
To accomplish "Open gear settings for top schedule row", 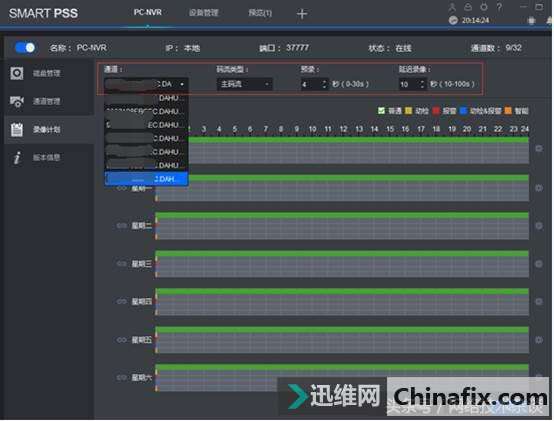I will (x=539, y=149).
